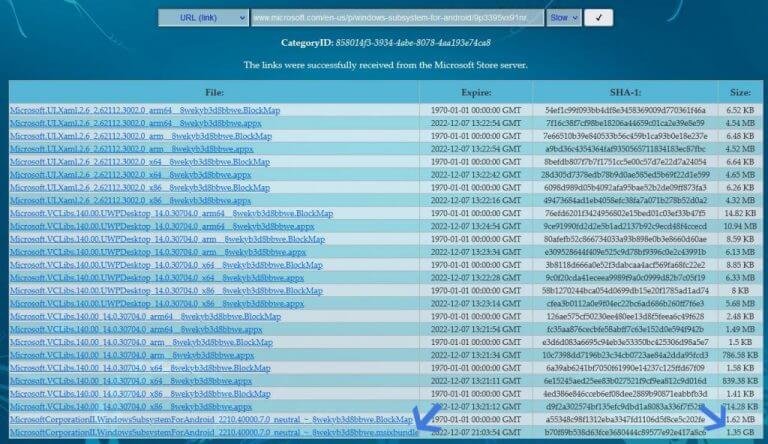Select the "4.65 MB" size cell
768x444 pixels.
740,174
